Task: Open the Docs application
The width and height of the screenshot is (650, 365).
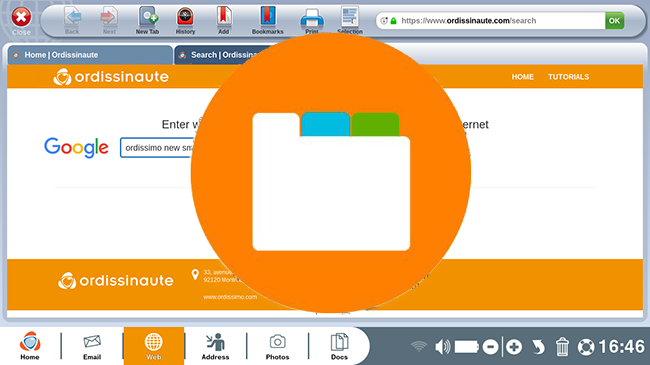Action: pyautogui.click(x=339, y=346)
